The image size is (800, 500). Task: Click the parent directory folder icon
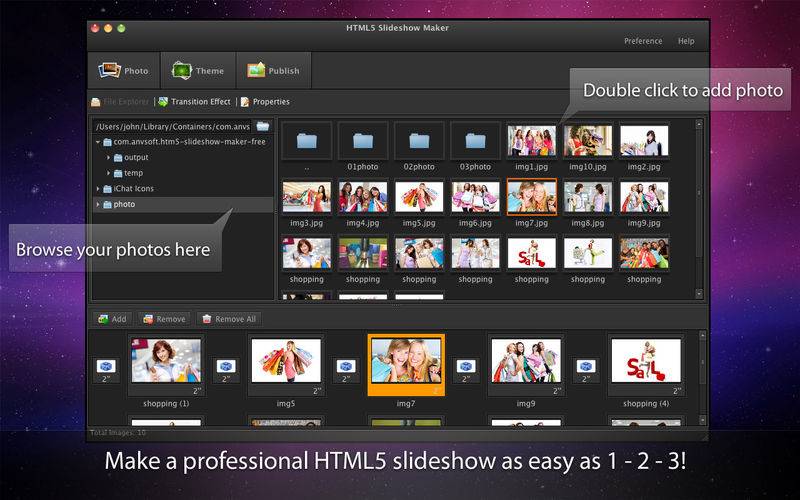[x=307, y=141]
